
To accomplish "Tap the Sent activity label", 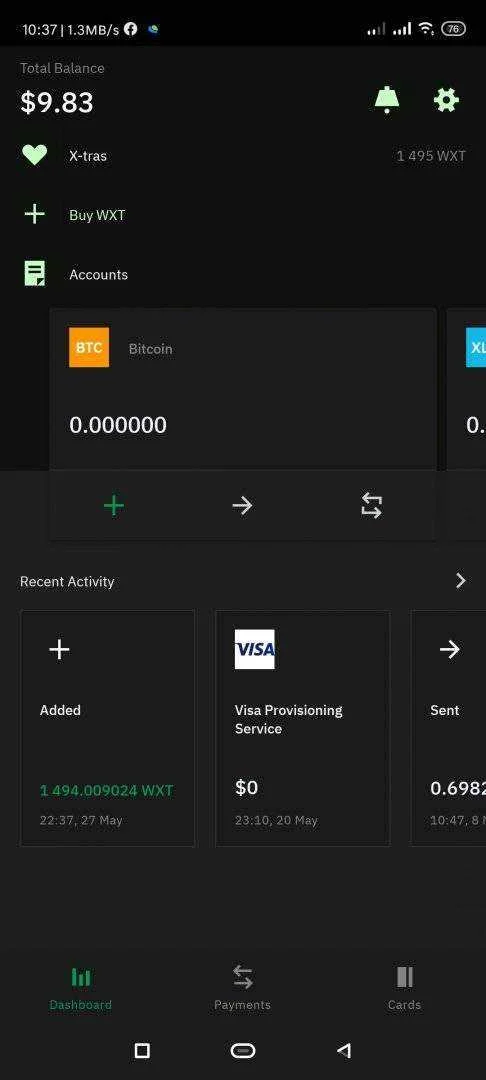I will (x=445, y=710).
